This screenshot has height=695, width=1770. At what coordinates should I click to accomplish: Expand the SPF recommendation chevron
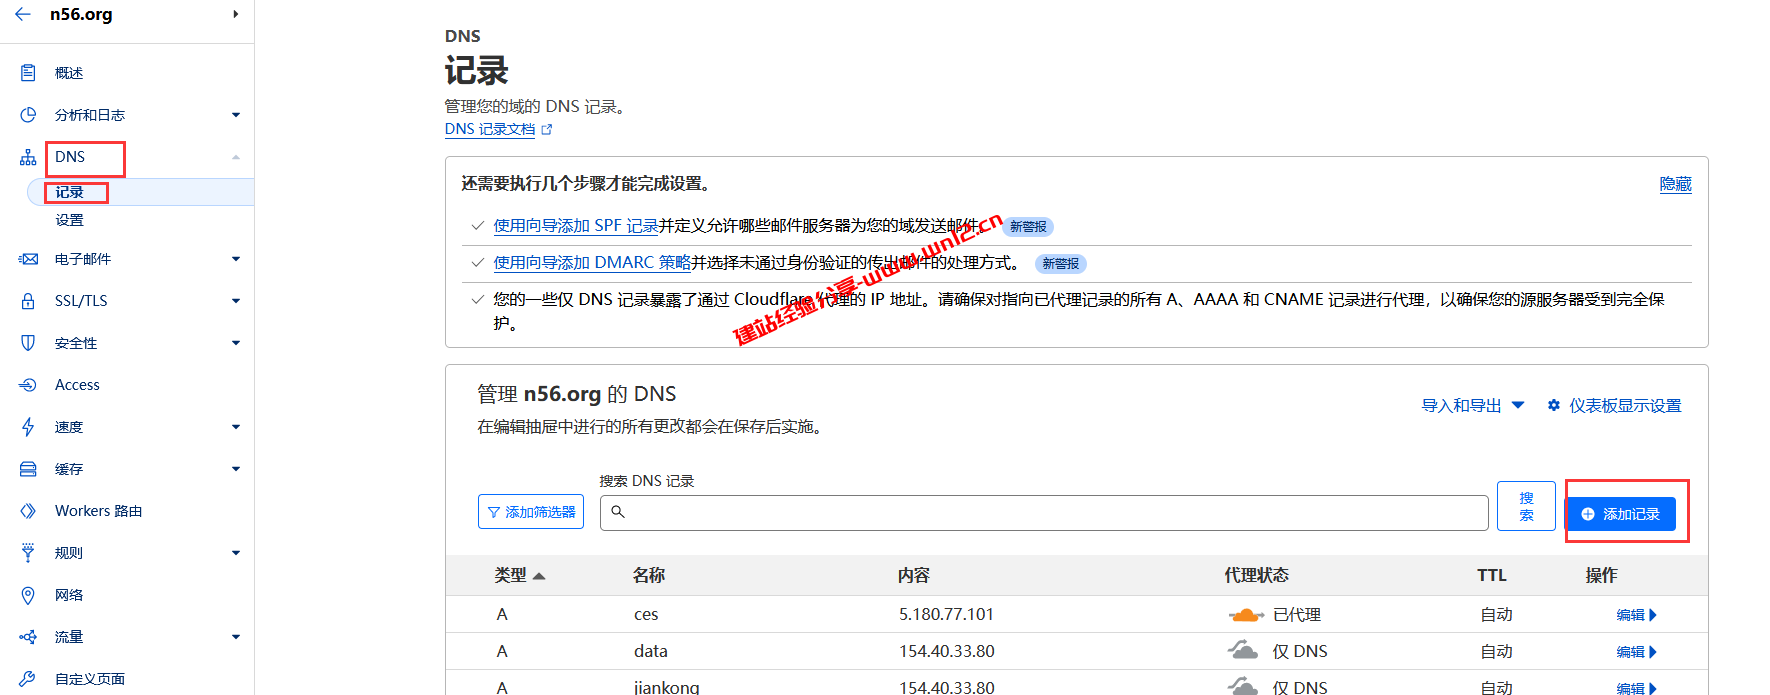click(x=478, y=226)
